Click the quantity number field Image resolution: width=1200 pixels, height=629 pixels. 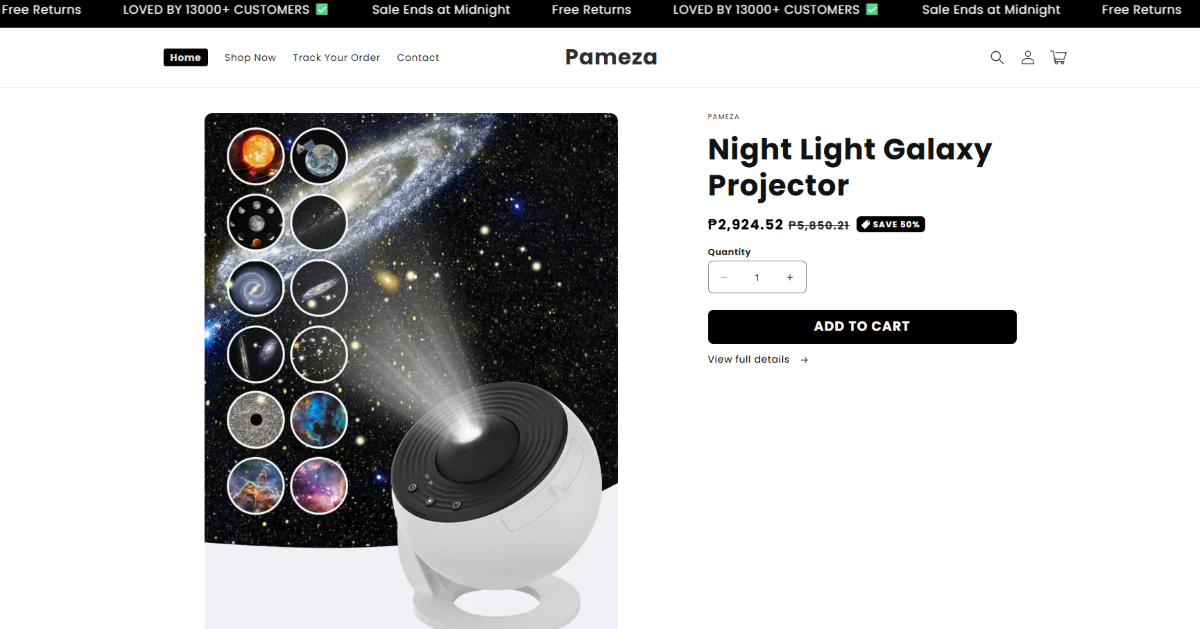click(x=757, y=278)
